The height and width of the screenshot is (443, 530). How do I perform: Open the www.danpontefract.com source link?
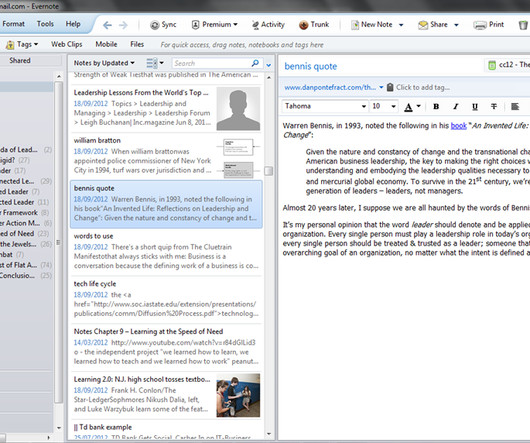click(330, 87)
